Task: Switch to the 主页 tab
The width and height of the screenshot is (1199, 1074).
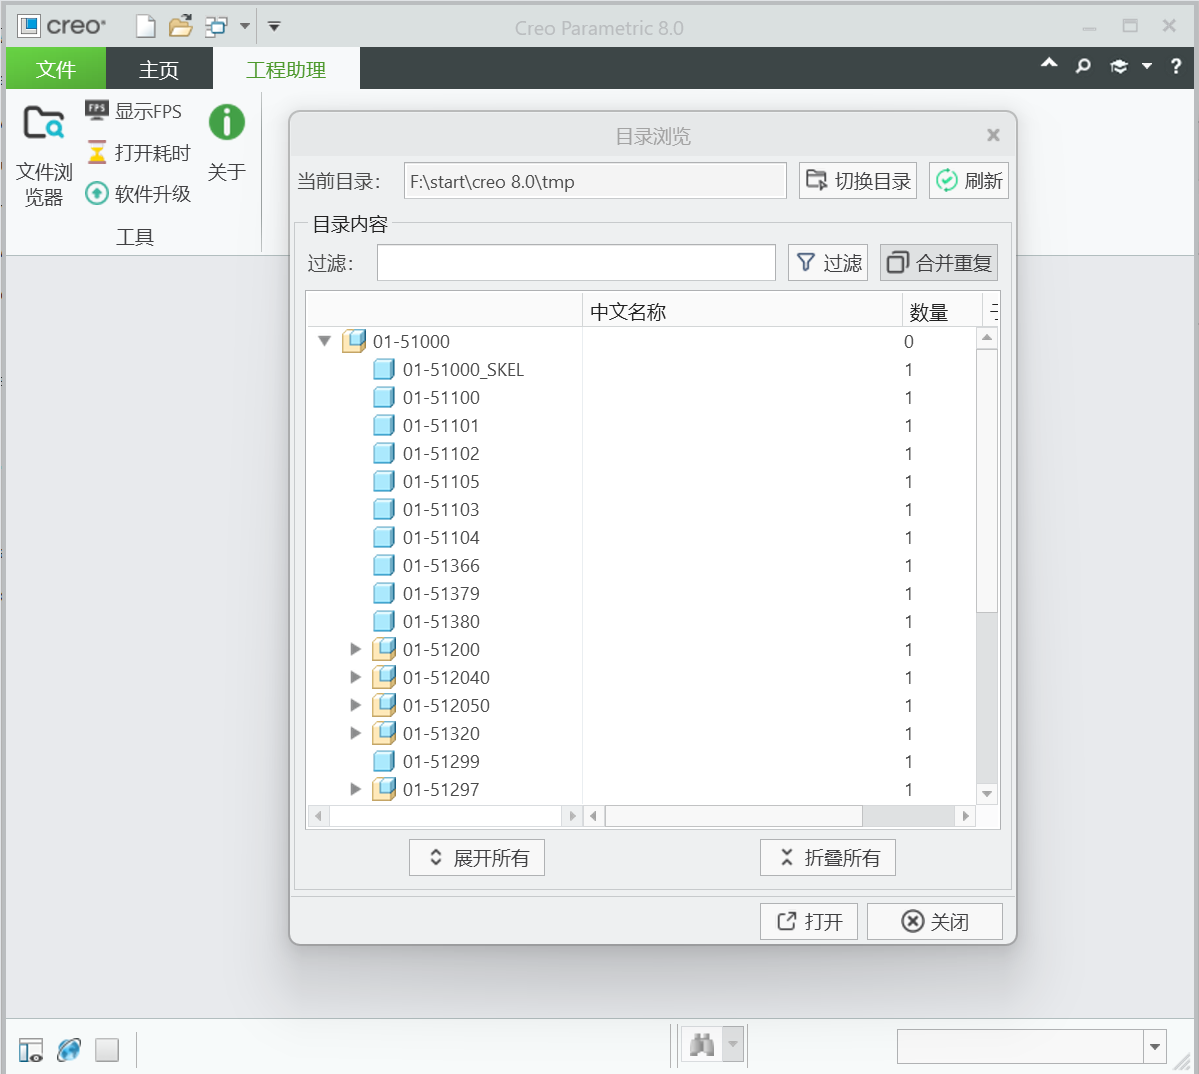Action: [x=159, y=70]
